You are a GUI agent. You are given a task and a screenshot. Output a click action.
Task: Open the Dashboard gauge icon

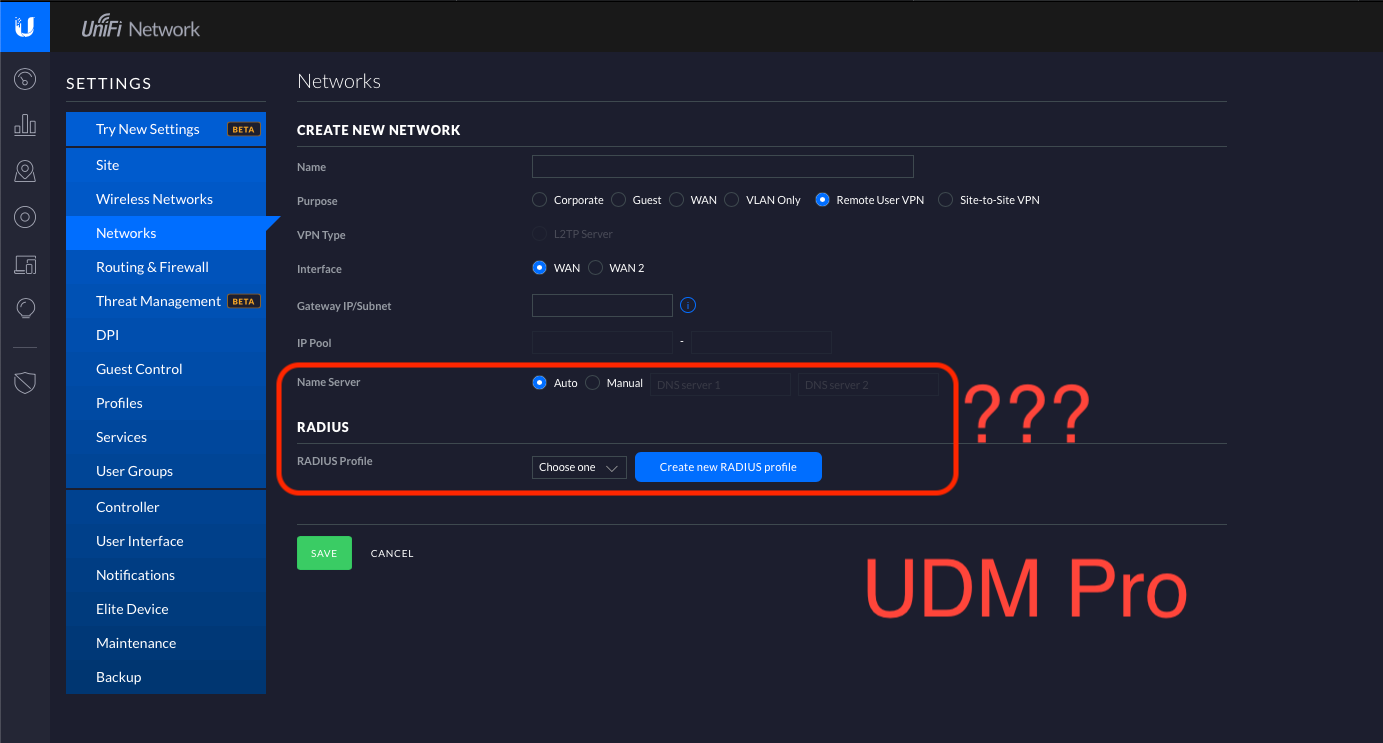25,79
